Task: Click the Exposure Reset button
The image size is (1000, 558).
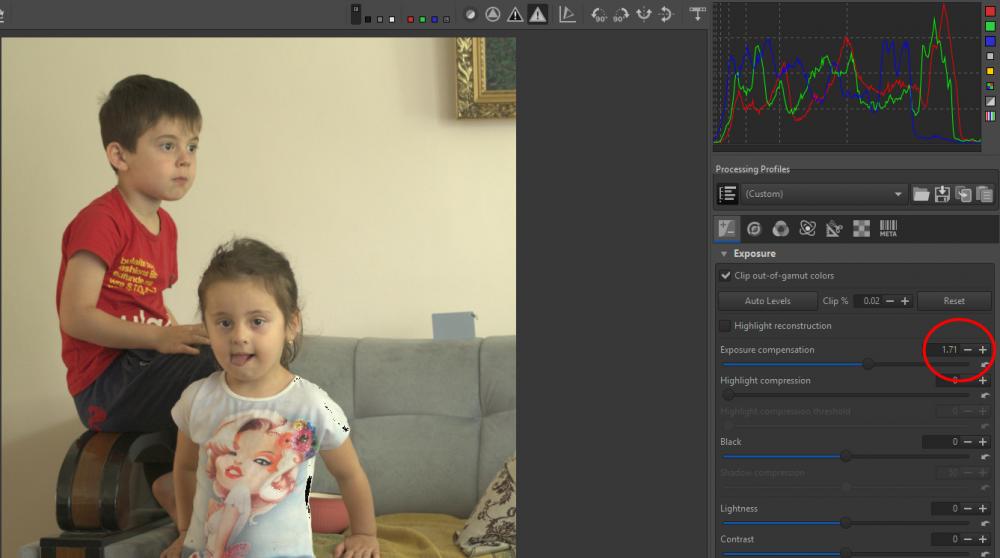Action: click(954, 300)
